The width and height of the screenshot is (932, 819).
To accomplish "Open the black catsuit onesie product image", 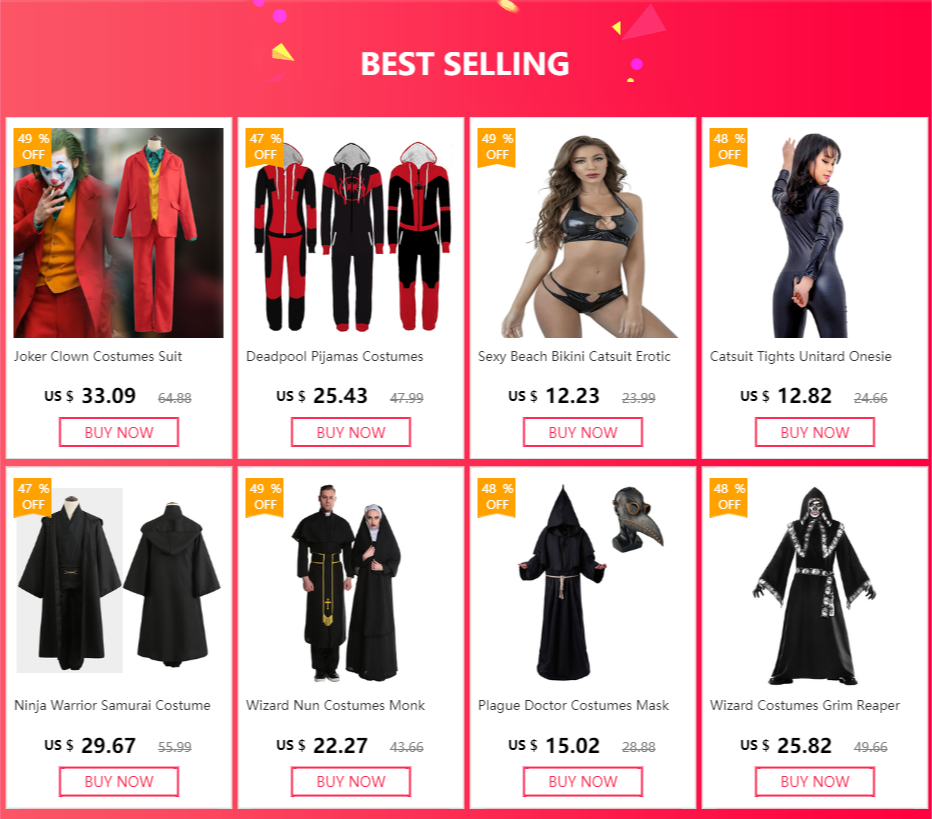I will (814, 233).
